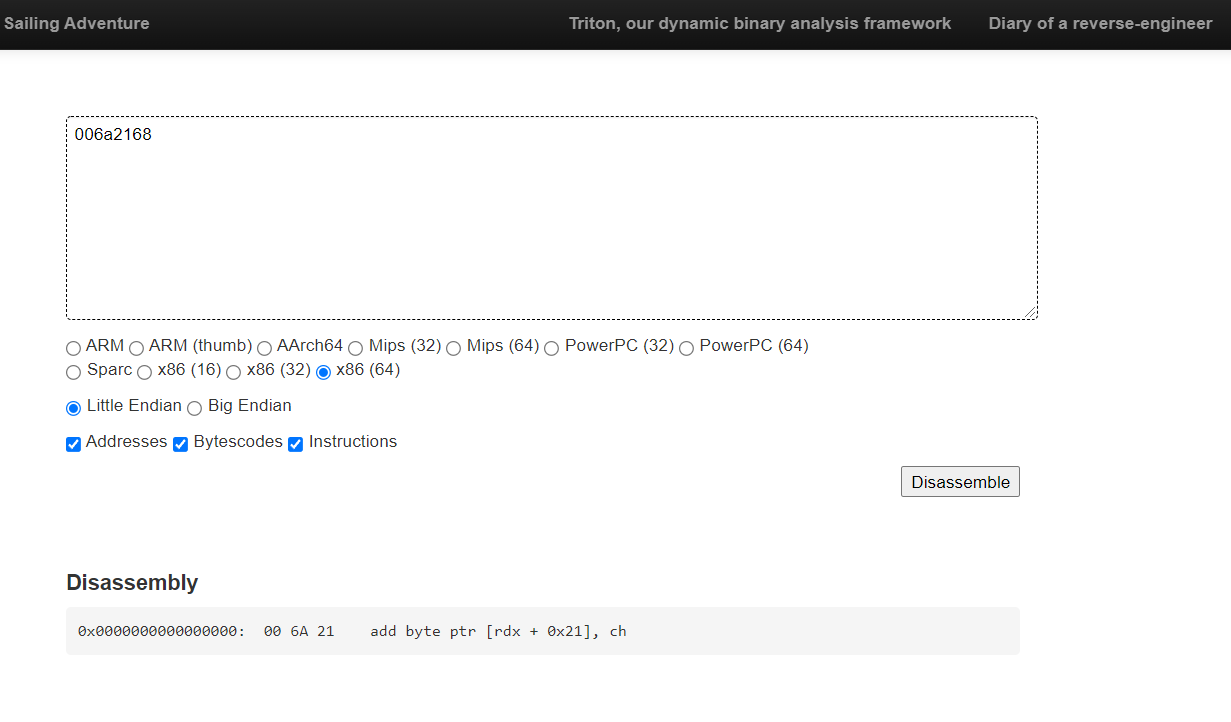Select Mips (64) radio option

click(x=453, y=348)
